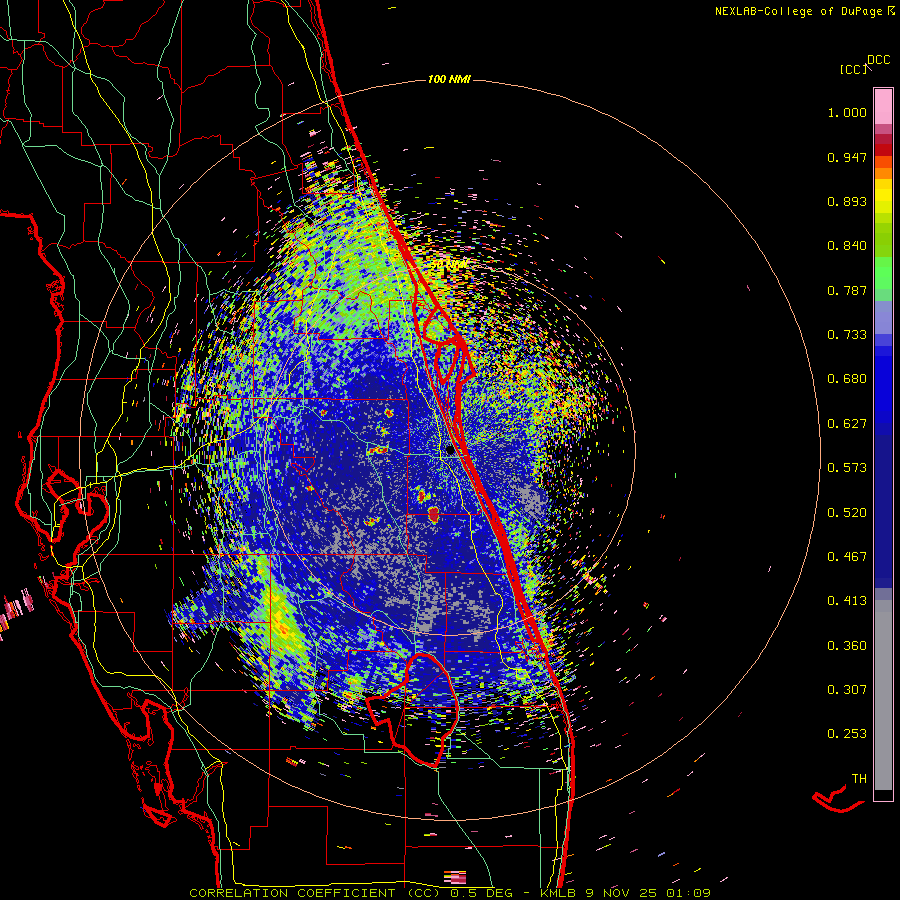Click the 100 NMI range ring label
The width and height of the screenshot is (900, 900).
[449, 79]
